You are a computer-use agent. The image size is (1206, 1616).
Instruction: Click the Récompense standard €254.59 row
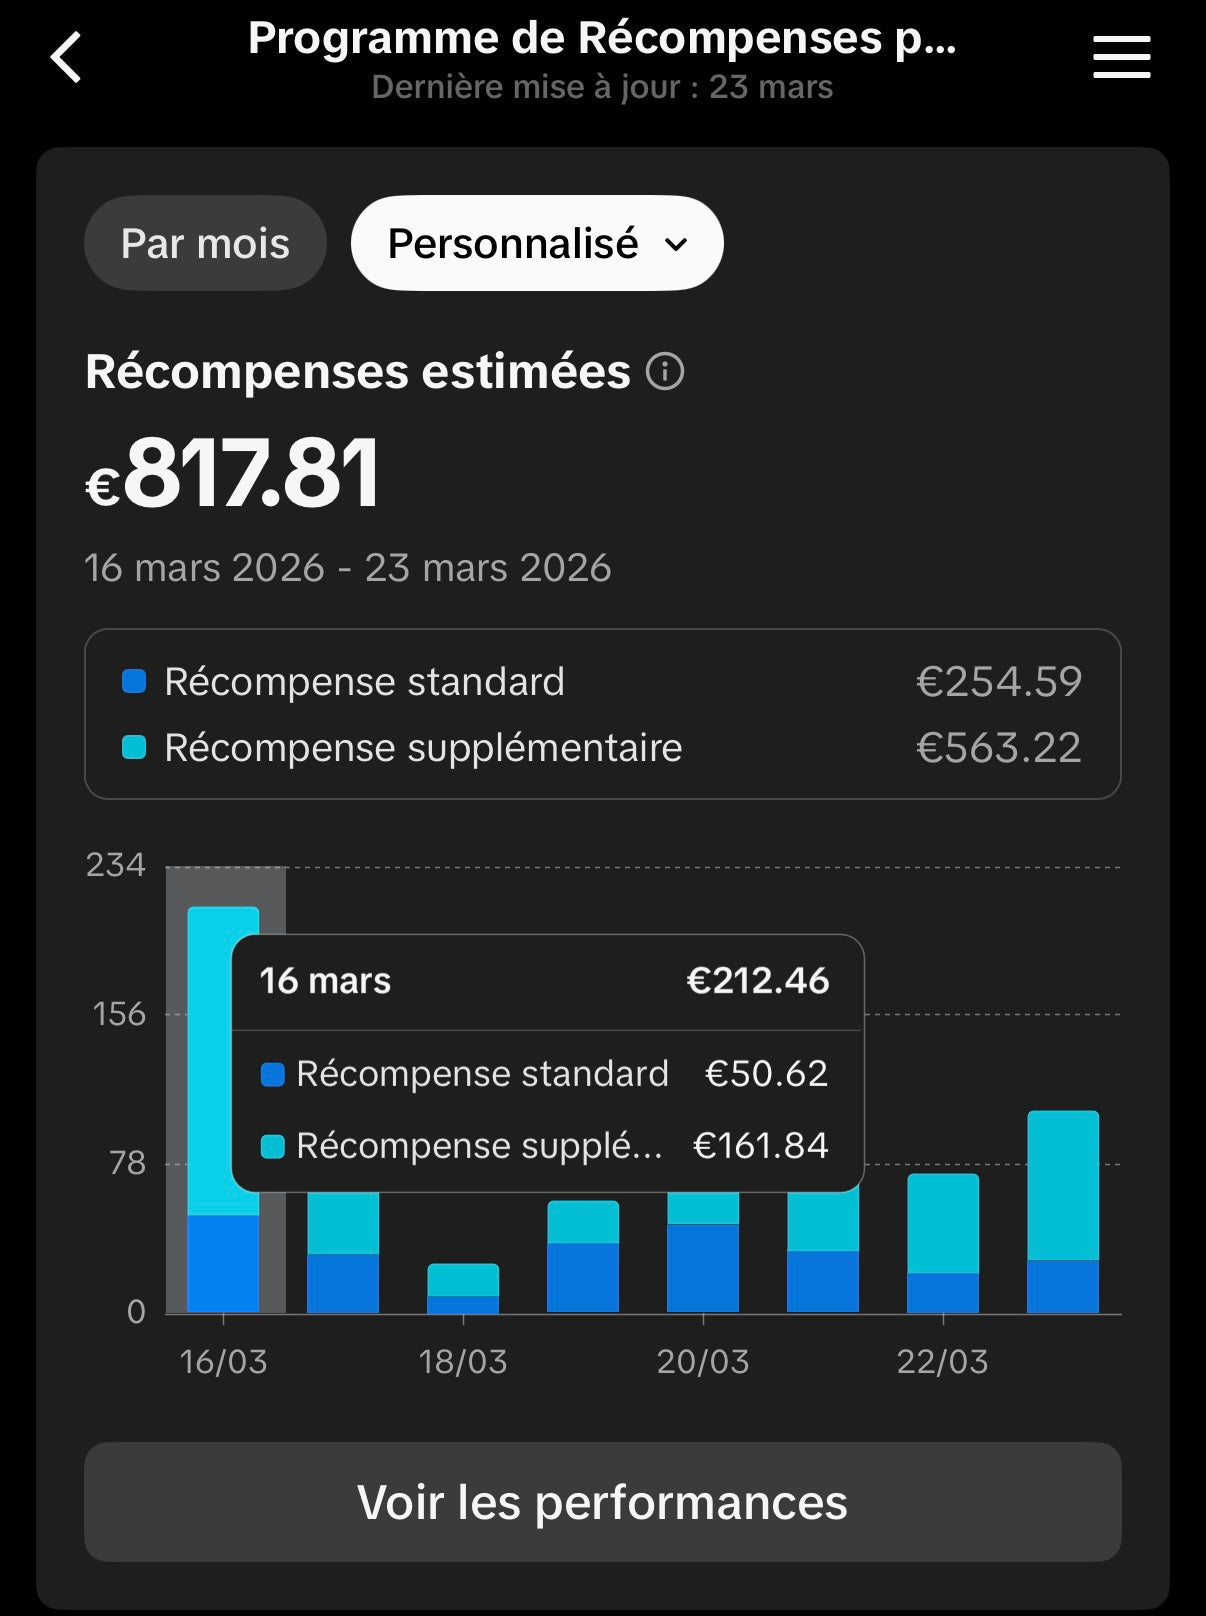pyautogui.click(x=602, y=682)
